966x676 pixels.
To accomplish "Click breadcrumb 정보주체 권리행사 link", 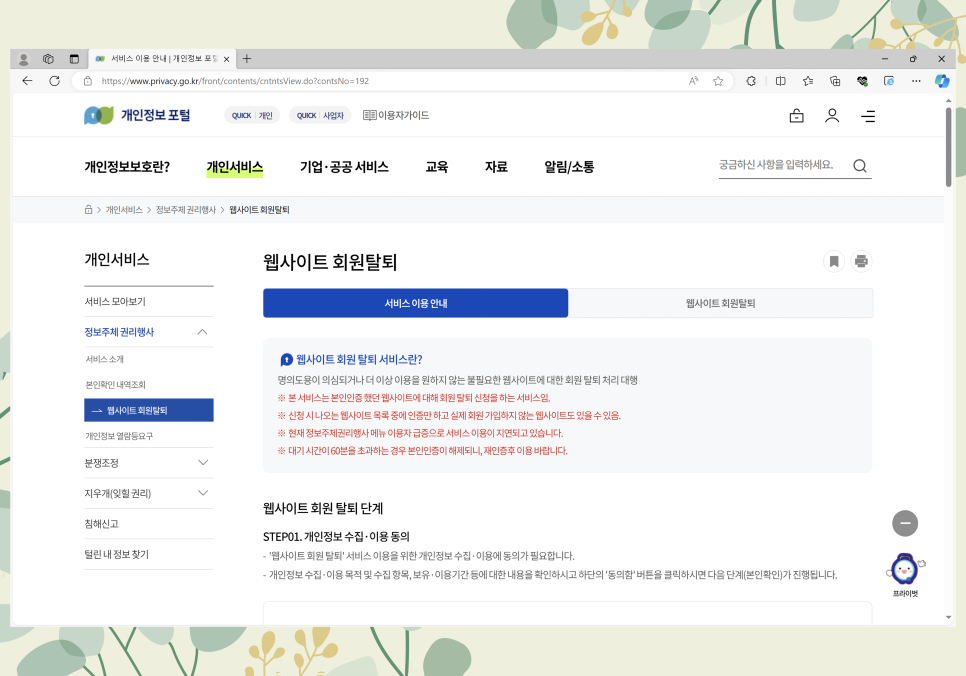I will (x=186, y=210).
